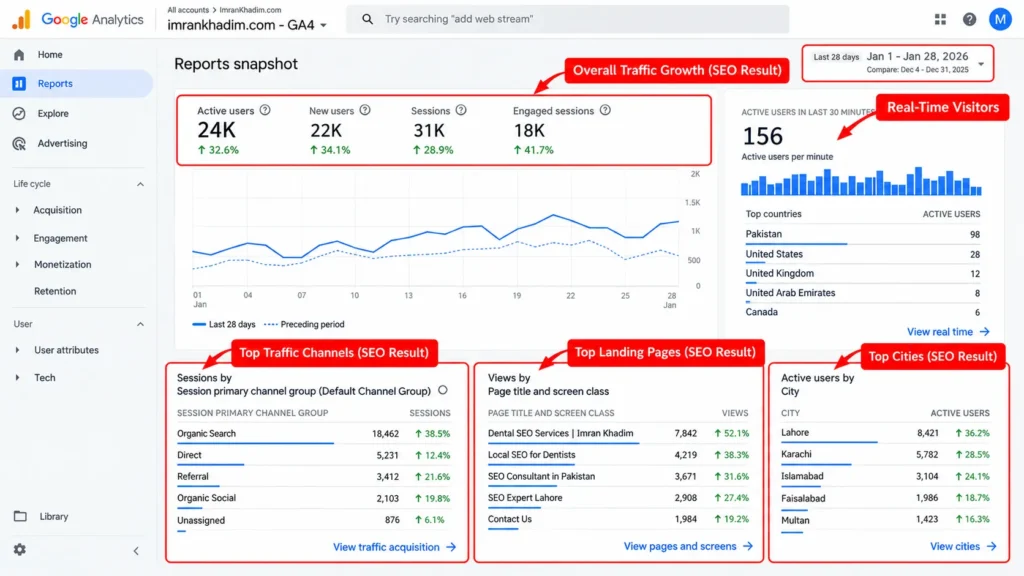Viewport: 1024px width, 576px height.
Task: Collapse the Life cycle section
Action: (x=140, y=184)
